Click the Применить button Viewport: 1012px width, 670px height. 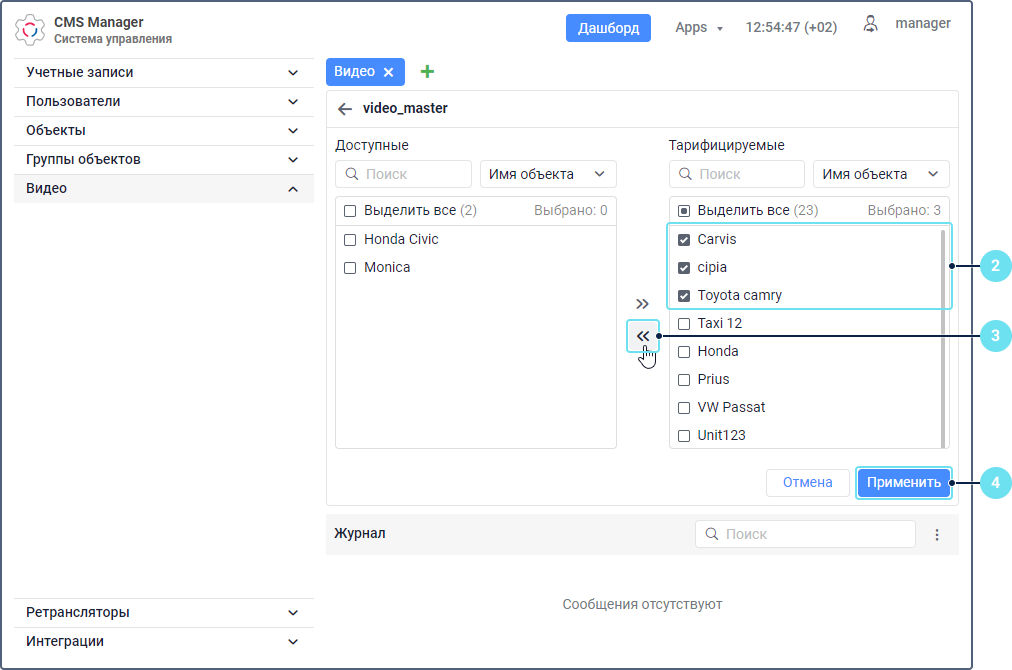(904, 483)
